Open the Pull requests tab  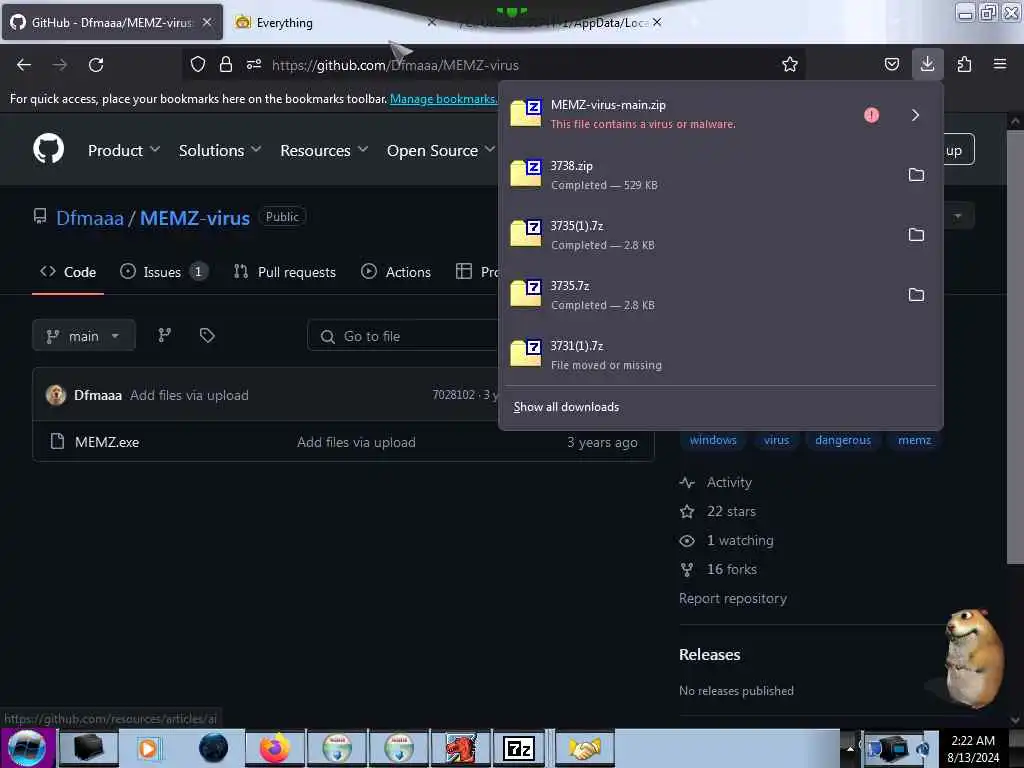(x=285, y=272)
